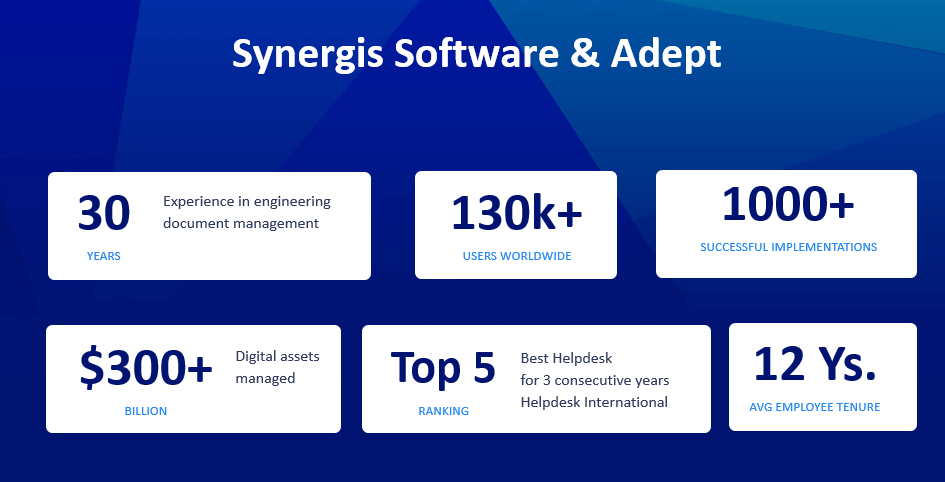The height and width of the screenshot is (482, 945).
Task: Select the '130k+' statistic
Action: (x=516, y=213)
